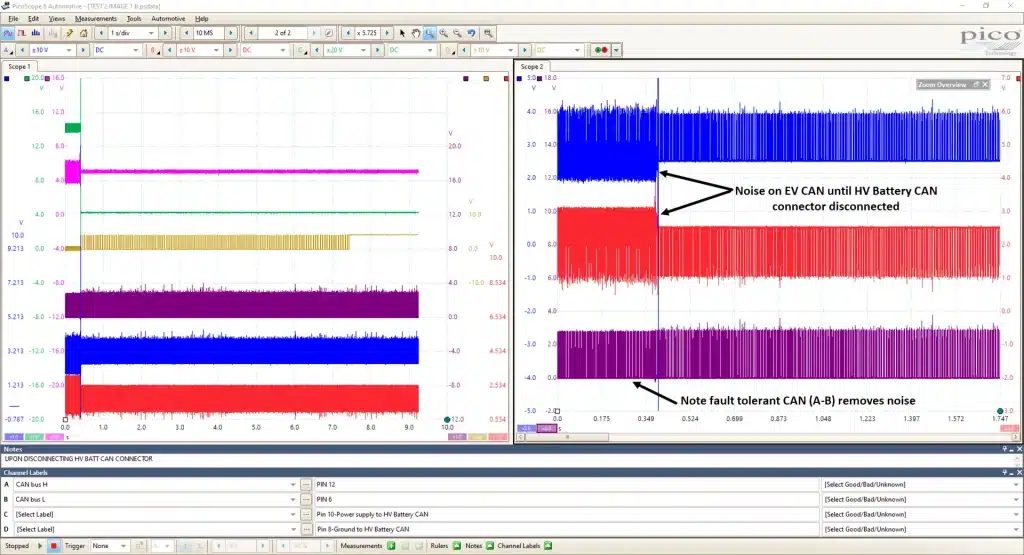Add a measurement with green plus
The width and height of the screenshot is (1024, 555).
(x=391, y=546)
